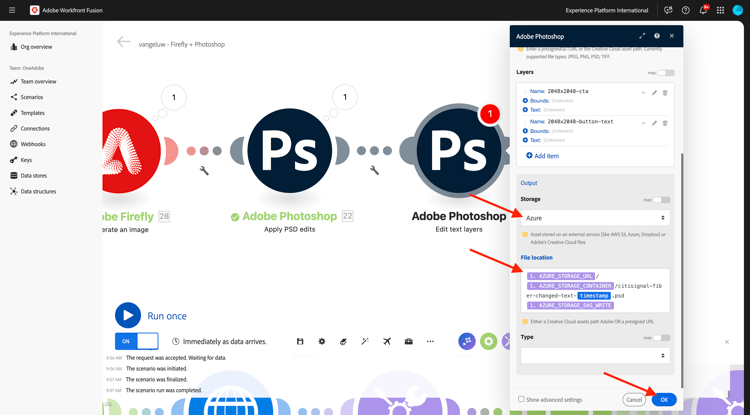This screenshot has height=415, width=750.
Task: Click Add item in Layers
Action: pos(542,156)
